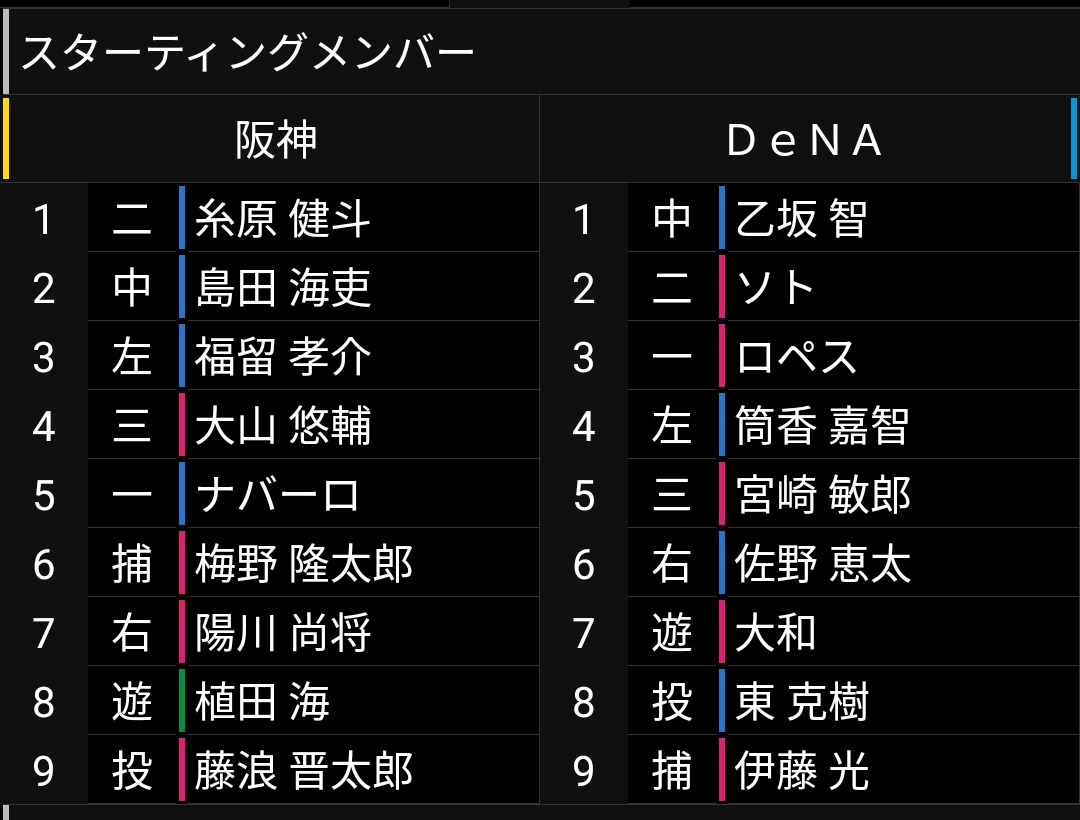
Task: Click on ナバーロ player row
Action: tap(278, 495)
